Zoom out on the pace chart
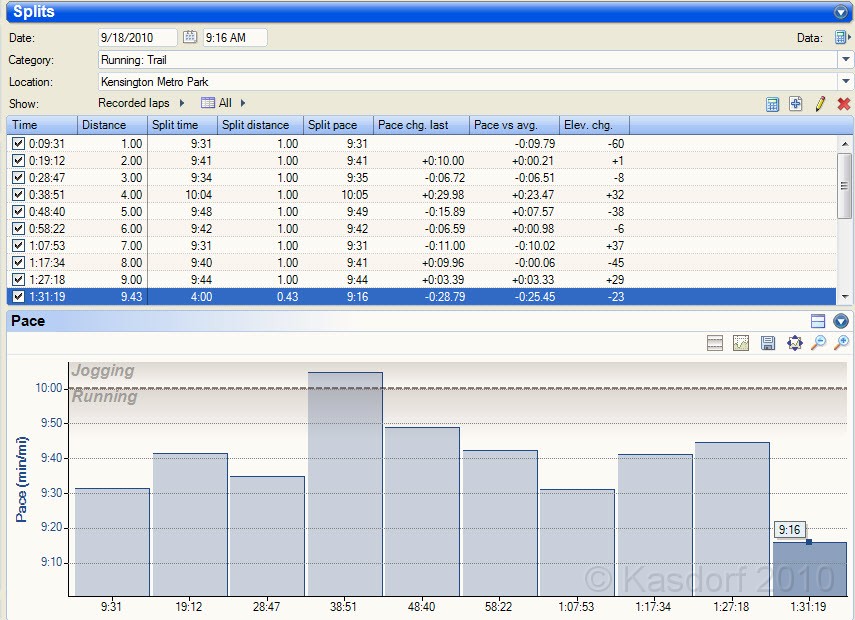This screenshot has width=855, height=620. click(x=818, y=343)
